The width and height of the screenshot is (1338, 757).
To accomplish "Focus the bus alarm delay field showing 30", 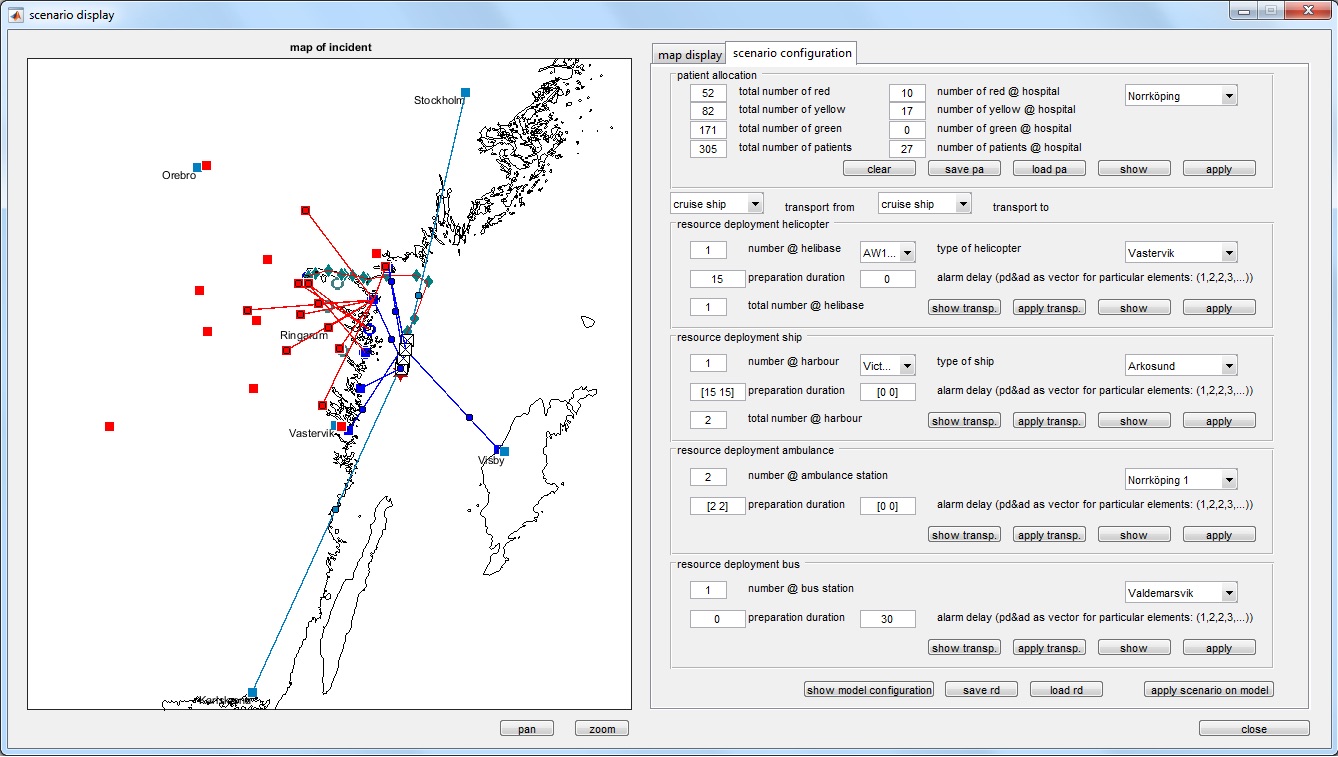I will coord(887,619).
